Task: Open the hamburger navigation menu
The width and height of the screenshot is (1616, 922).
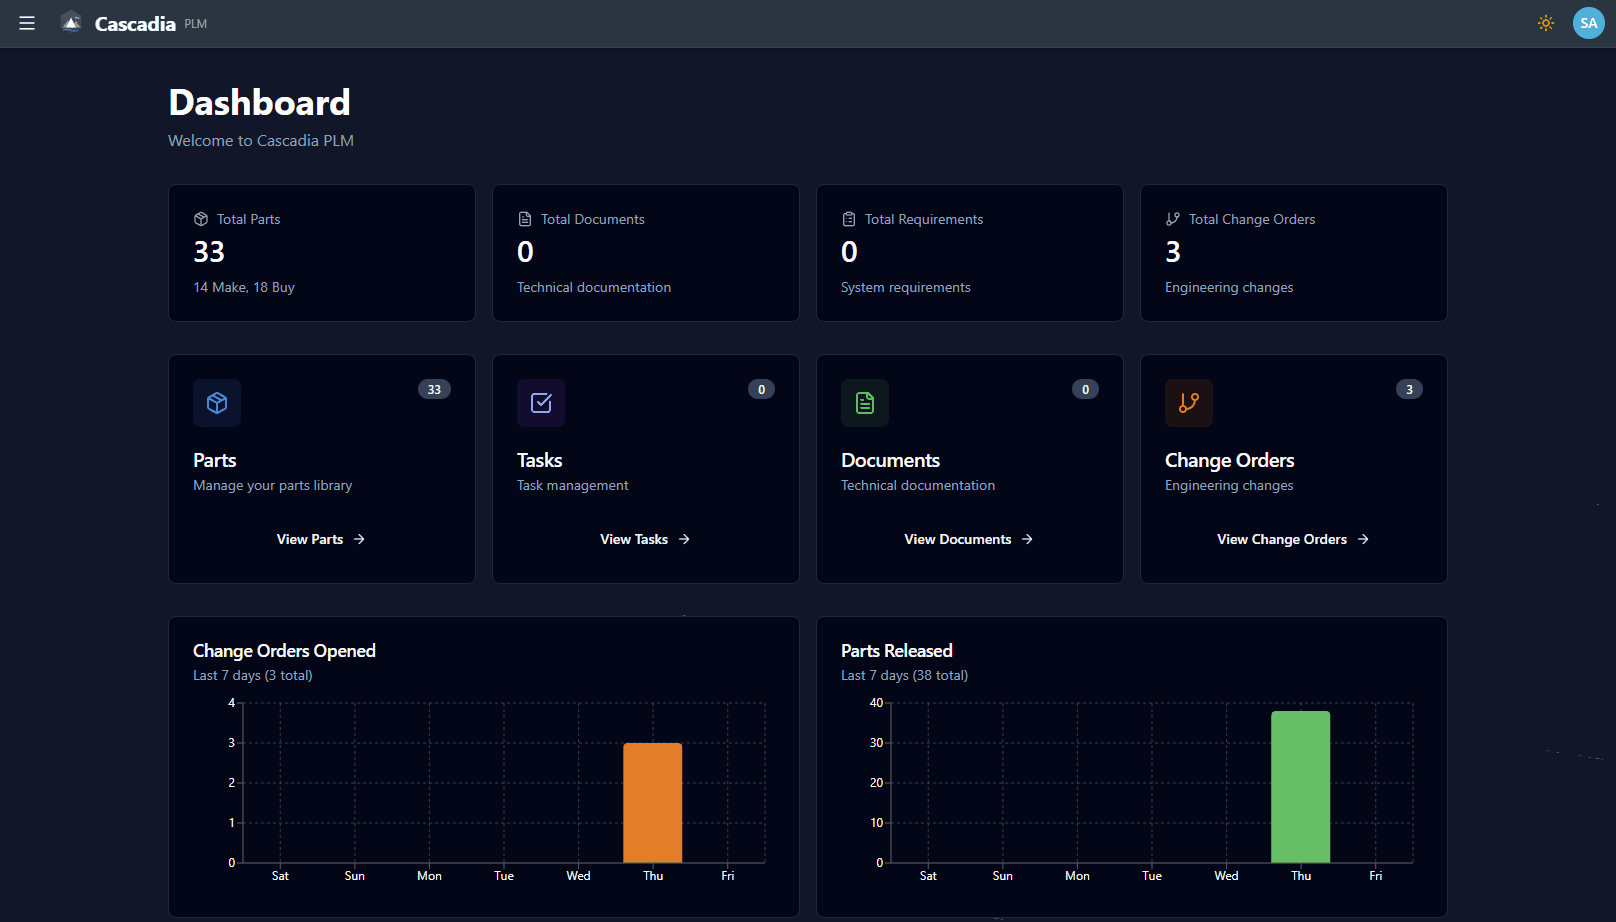Action: (27, 23)
